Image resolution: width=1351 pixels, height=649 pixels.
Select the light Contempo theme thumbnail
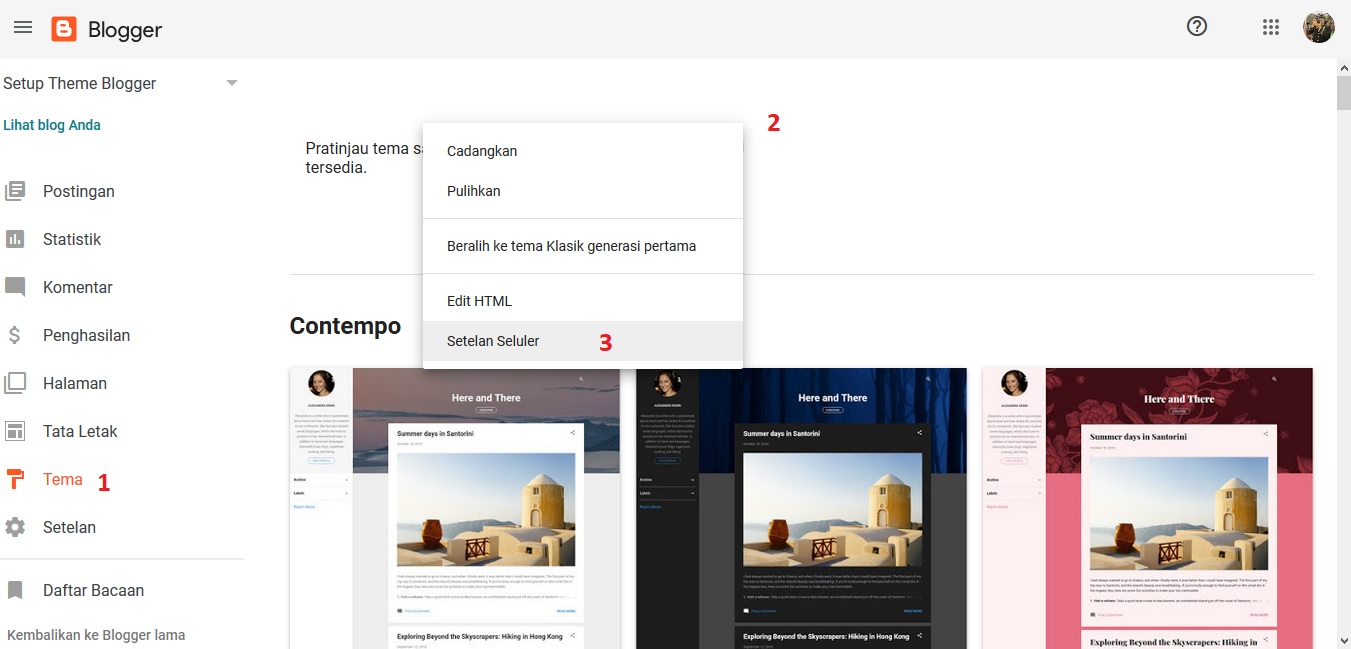[455, 508]
